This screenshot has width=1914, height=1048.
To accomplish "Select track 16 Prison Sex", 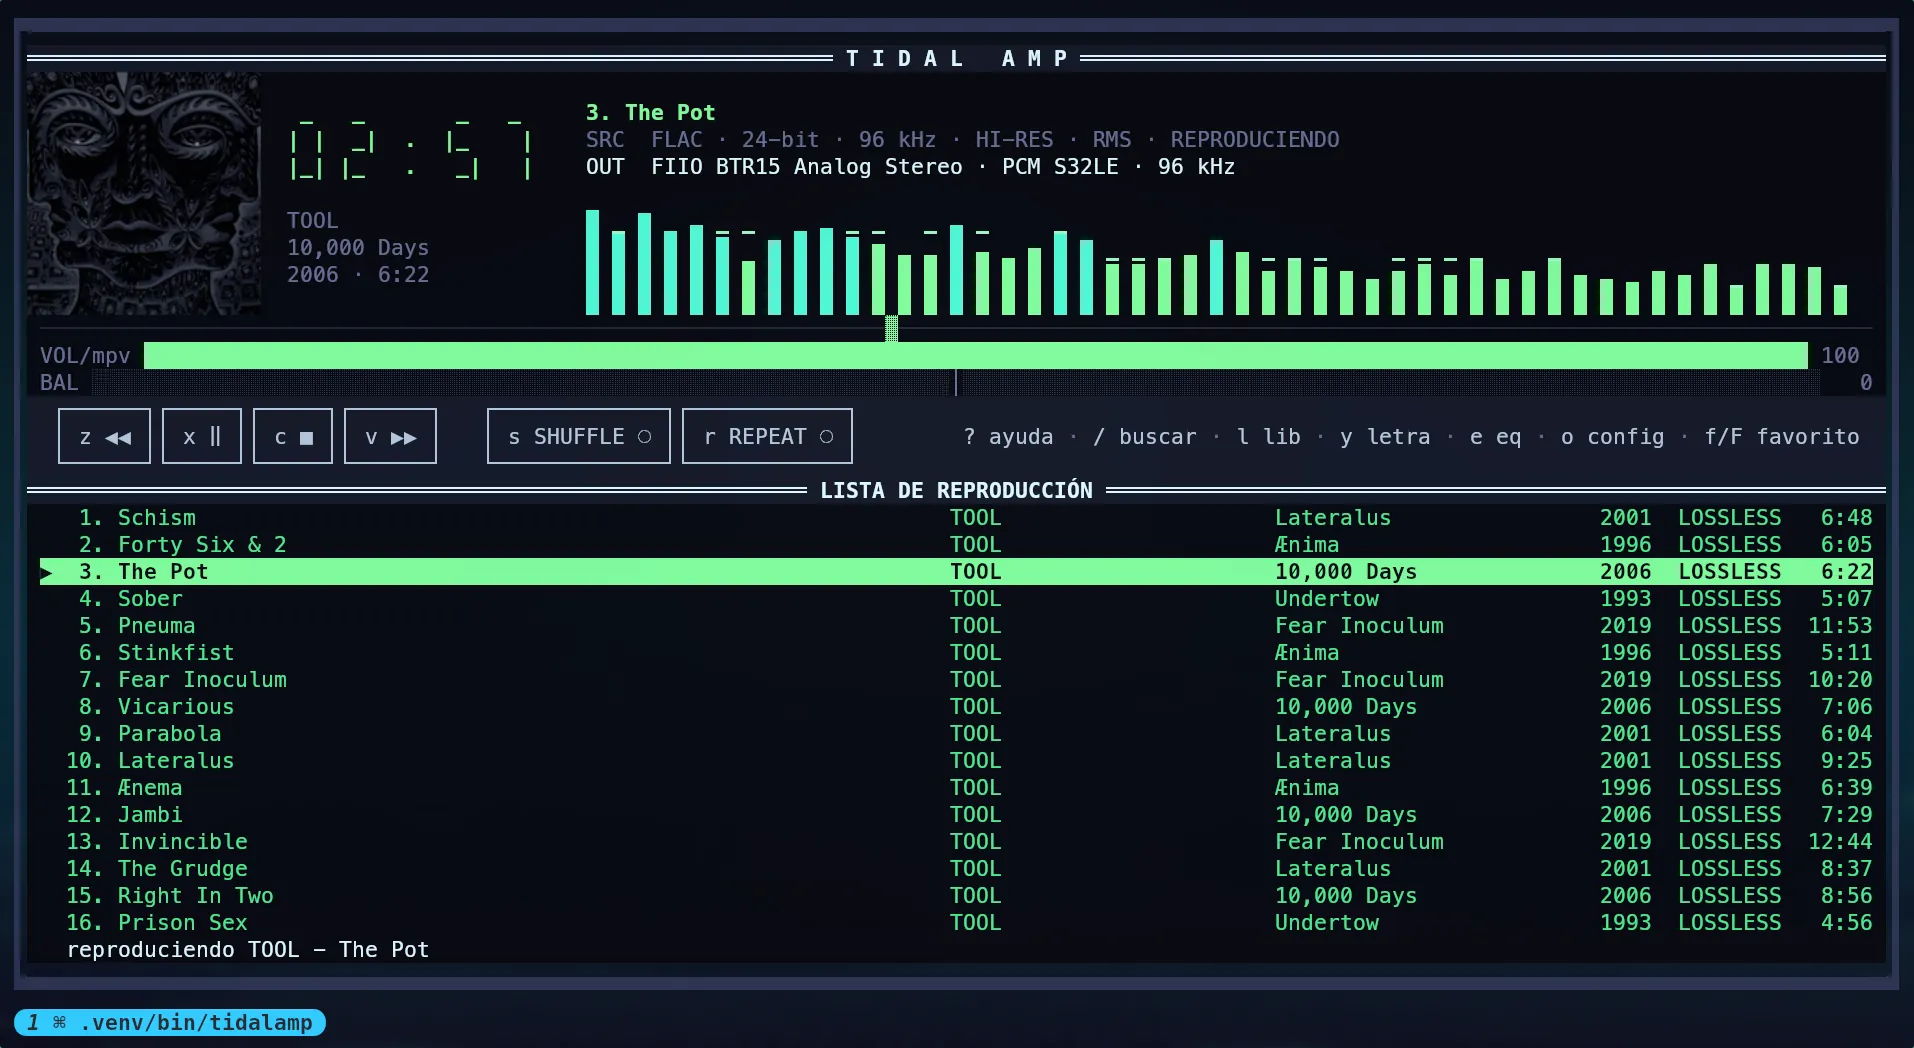I will 956,923.
